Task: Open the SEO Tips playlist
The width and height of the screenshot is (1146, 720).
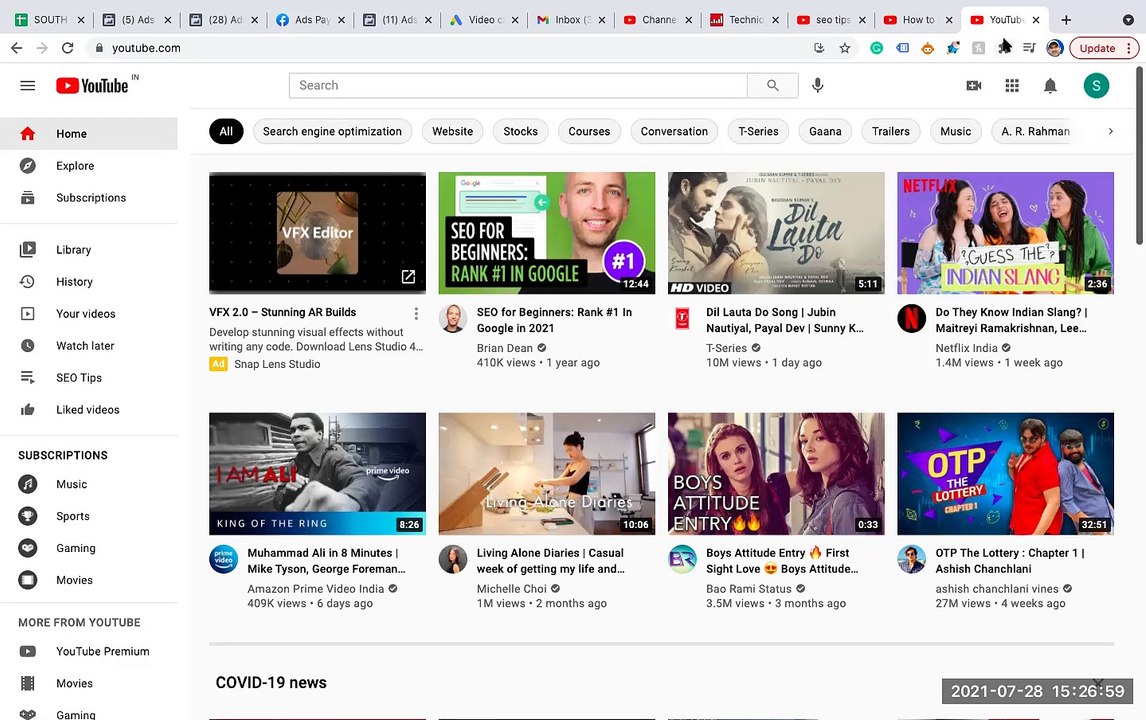Action: pyautogui.click(x=88, y=378)
